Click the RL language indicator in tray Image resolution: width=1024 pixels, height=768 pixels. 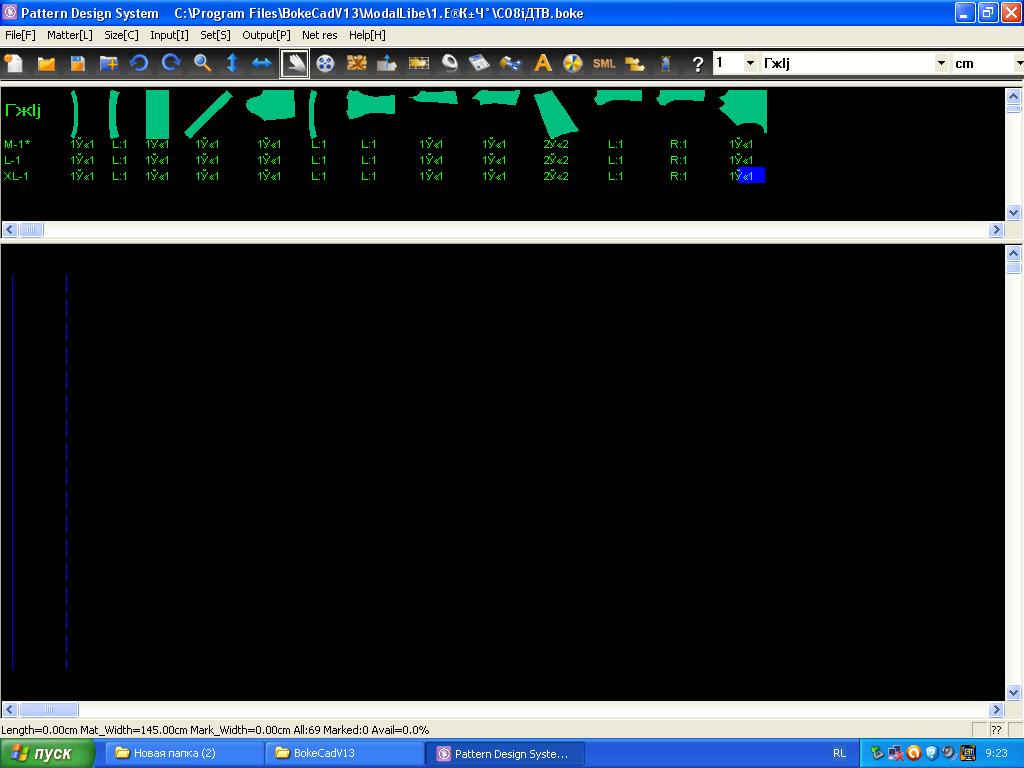(x=840, y=754)
